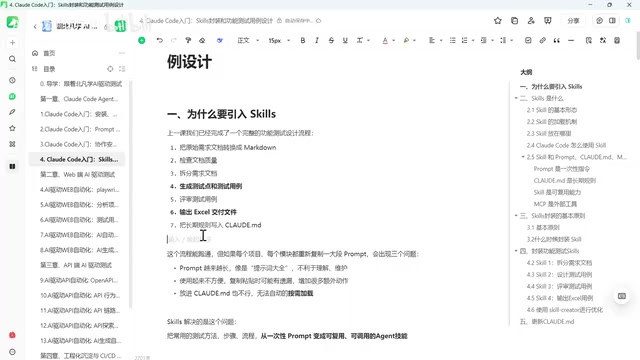Open 9.AI驱动API自动化 OpenAPI note

click(x=79, y=280)
